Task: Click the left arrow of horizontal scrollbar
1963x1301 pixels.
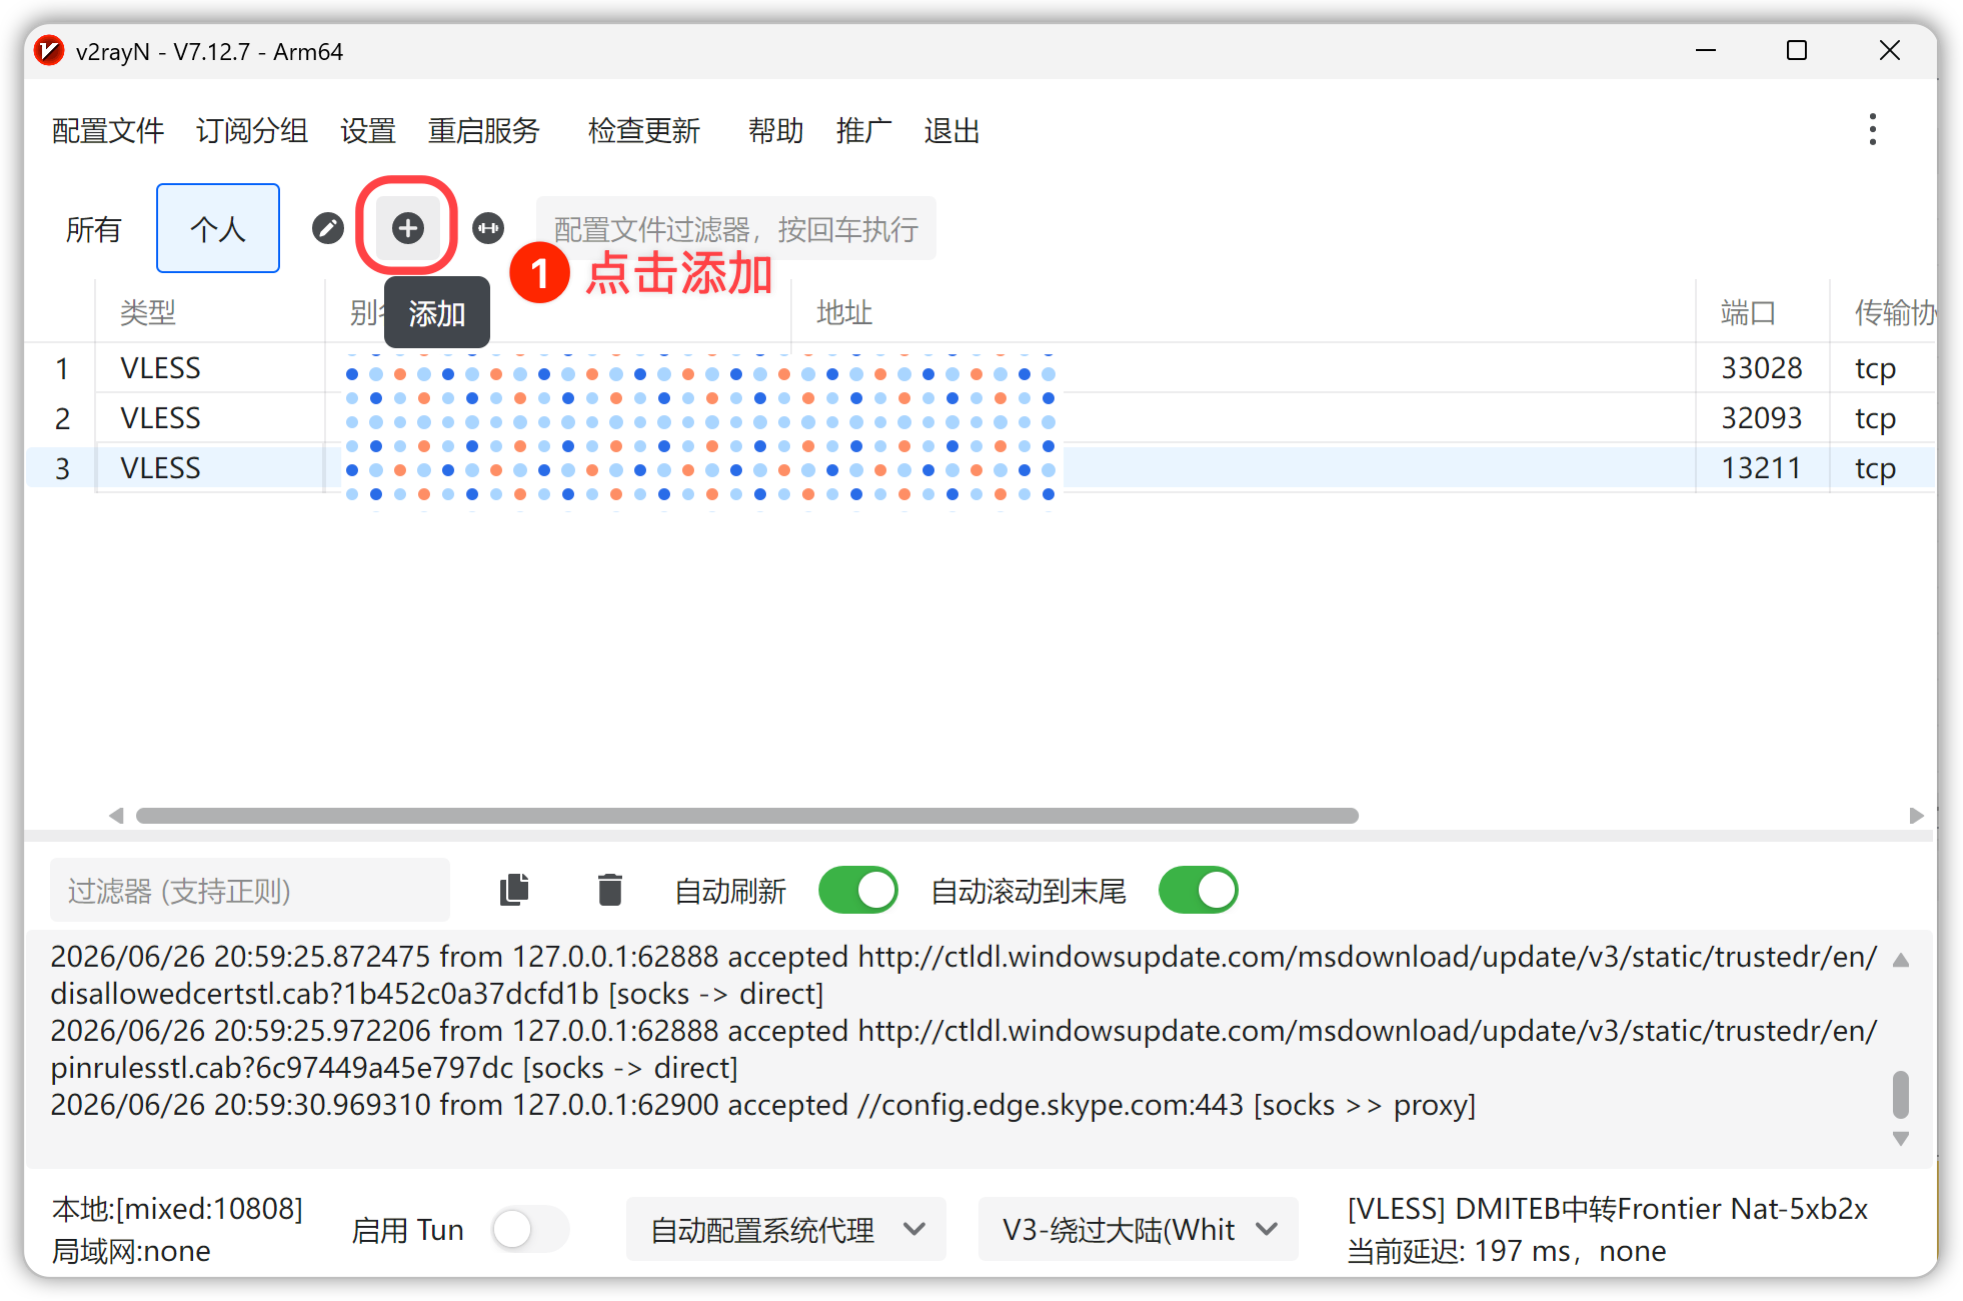Action: pyautogui.click(x=116, y=815)
